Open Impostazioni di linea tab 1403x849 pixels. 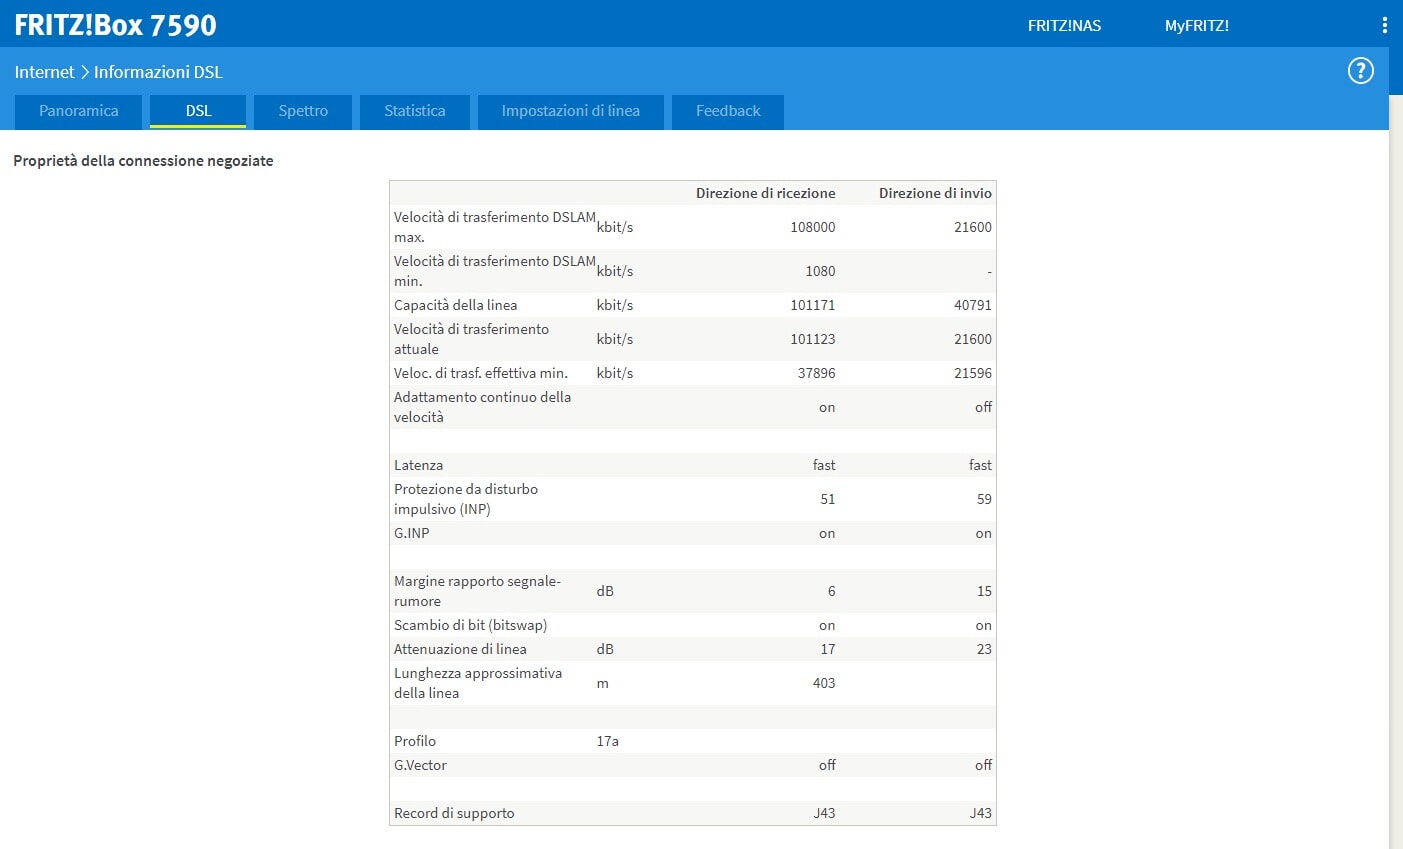[570, 111]
